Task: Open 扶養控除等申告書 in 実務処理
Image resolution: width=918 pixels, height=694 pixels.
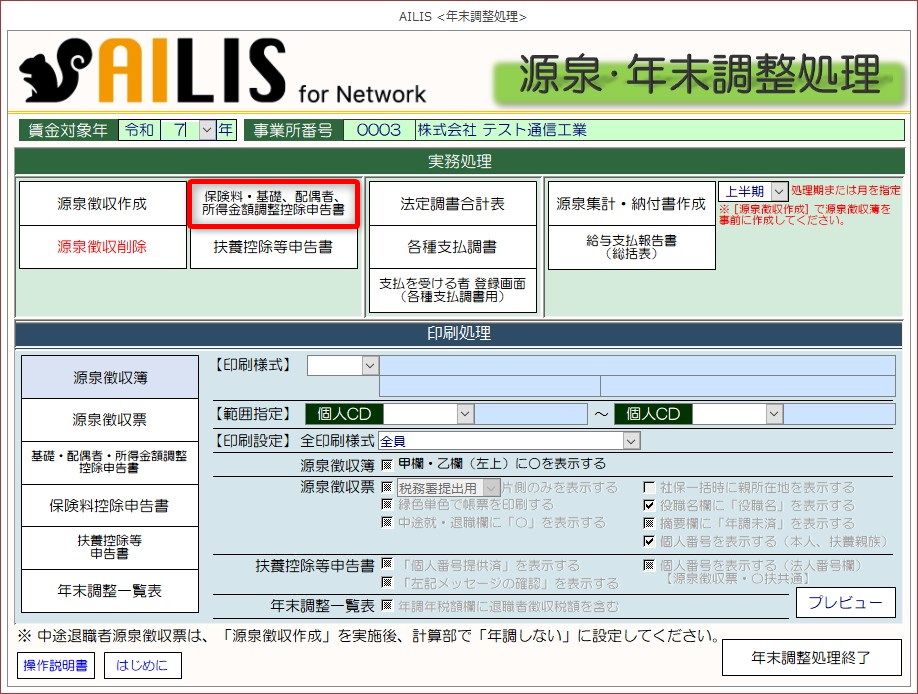Action: tap(273, 247)
